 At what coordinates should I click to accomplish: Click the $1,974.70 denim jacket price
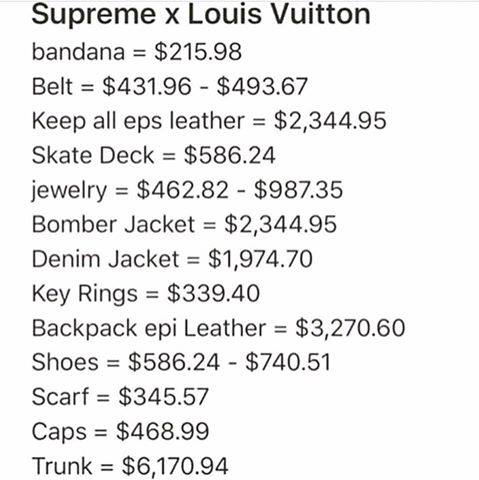(x=260, y=259)
